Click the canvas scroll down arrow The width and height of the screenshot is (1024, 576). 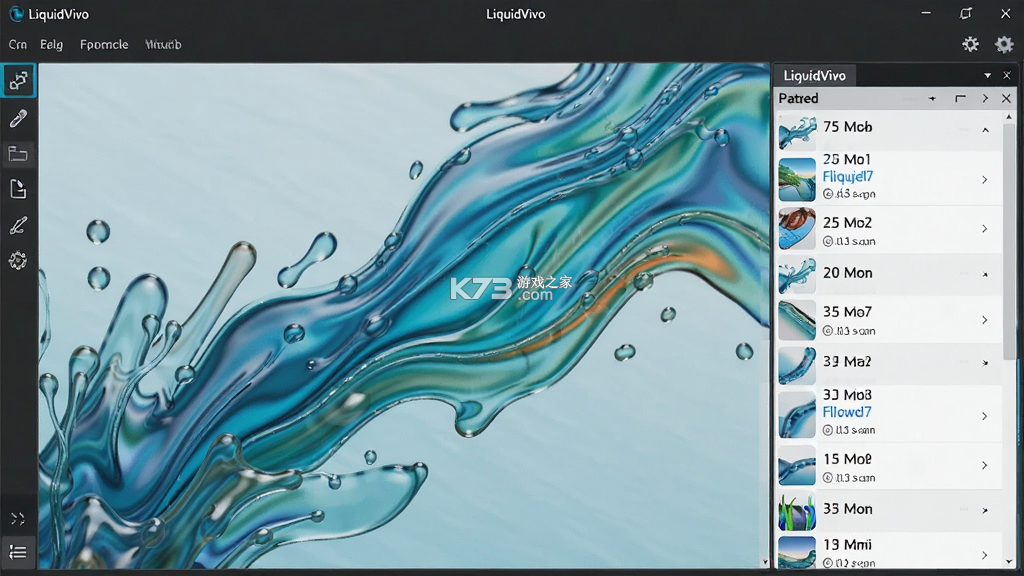765,562
